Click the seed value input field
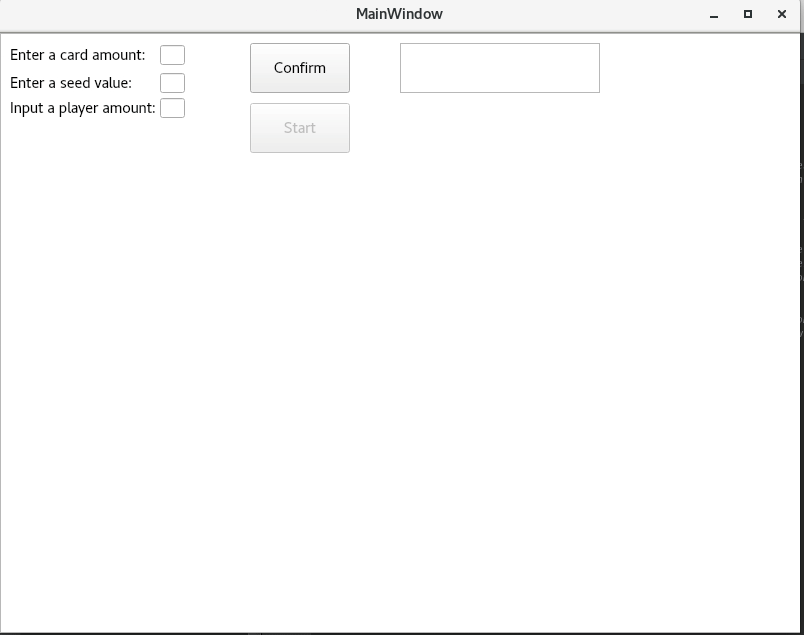 [172, 83]
